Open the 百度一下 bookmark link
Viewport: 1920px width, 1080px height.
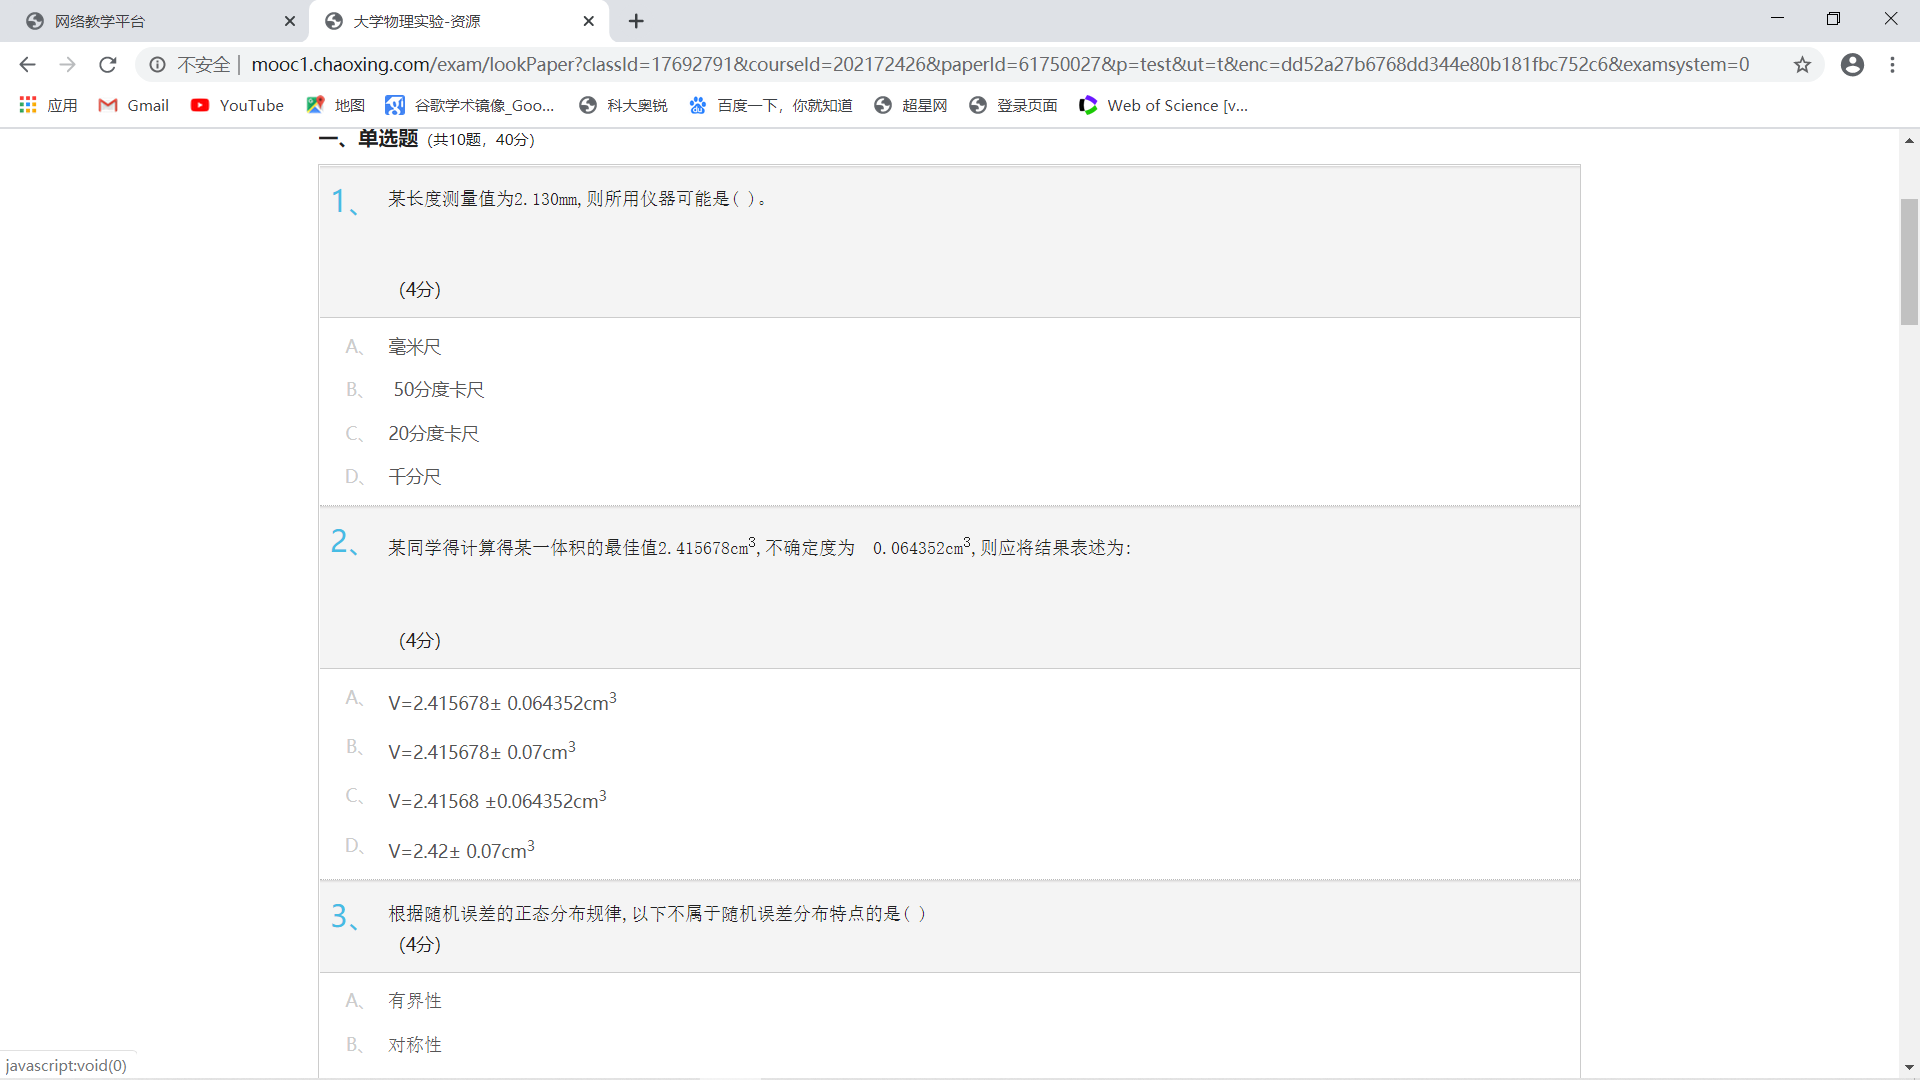(770, 105)
